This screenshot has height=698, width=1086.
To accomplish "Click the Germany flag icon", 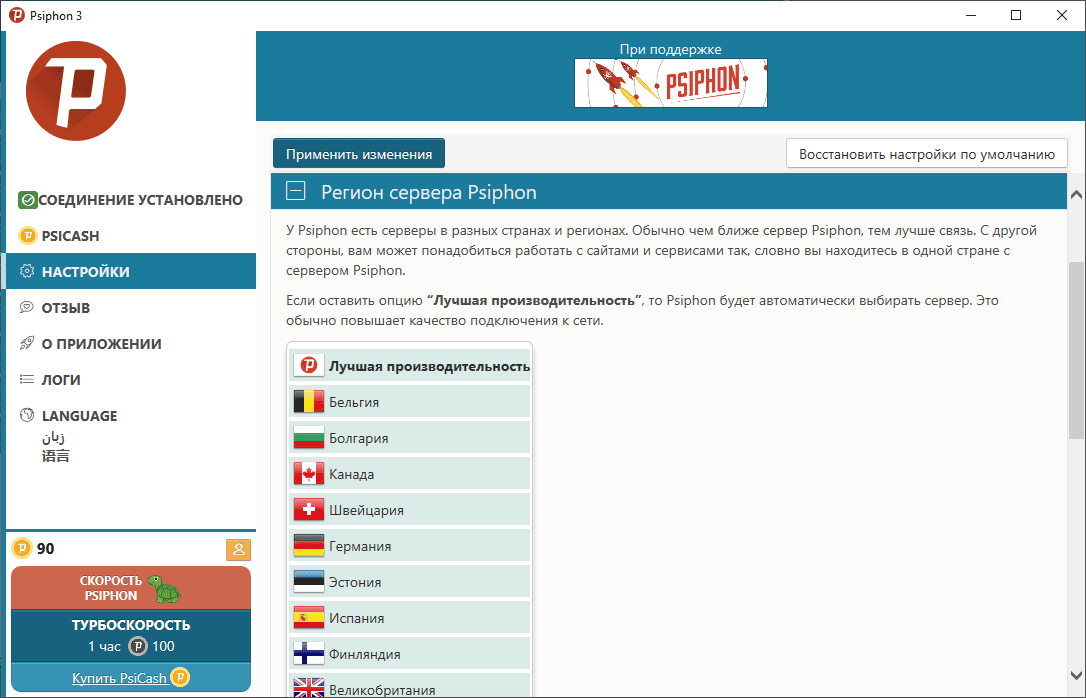I will pyautogui.click(x=309, y=546).
